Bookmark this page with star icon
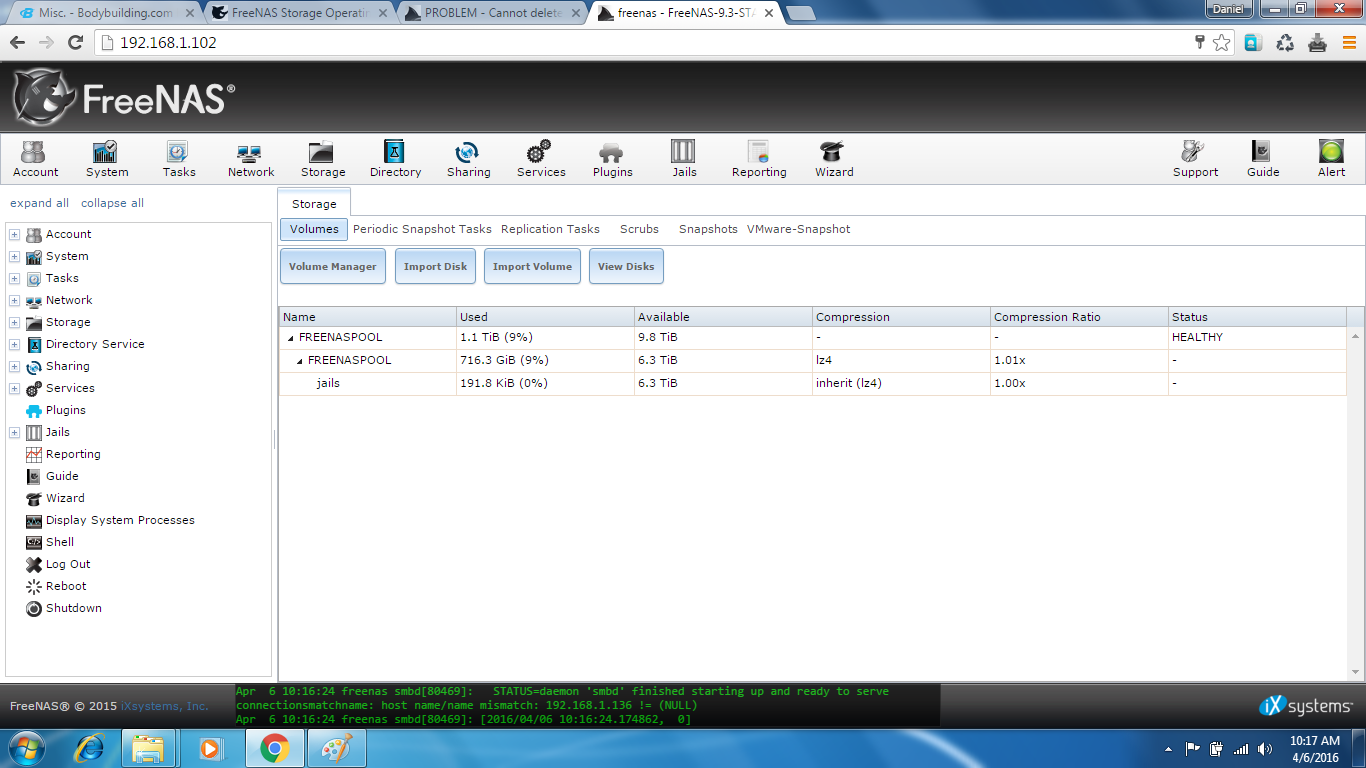Image resolution: width=1366 pixels, height=768 pixels. tap(1221, 43)
